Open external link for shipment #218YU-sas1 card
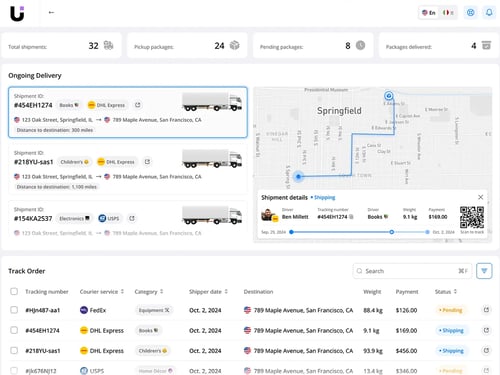Image resolution: width=500 pixels, height=375 pixels. coord(147,162)
